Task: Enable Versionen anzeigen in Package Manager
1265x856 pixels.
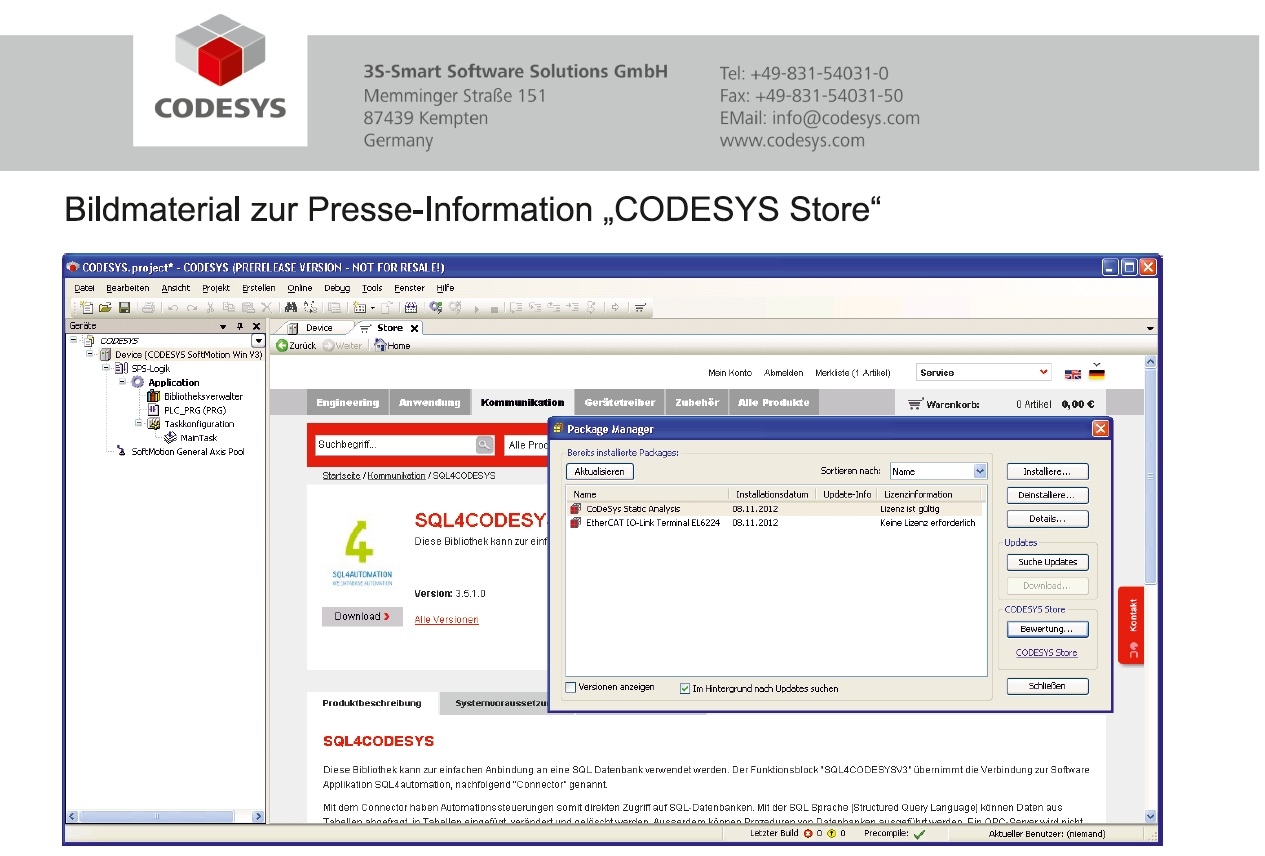Action: pyautogui.click(x=571, y=688)
